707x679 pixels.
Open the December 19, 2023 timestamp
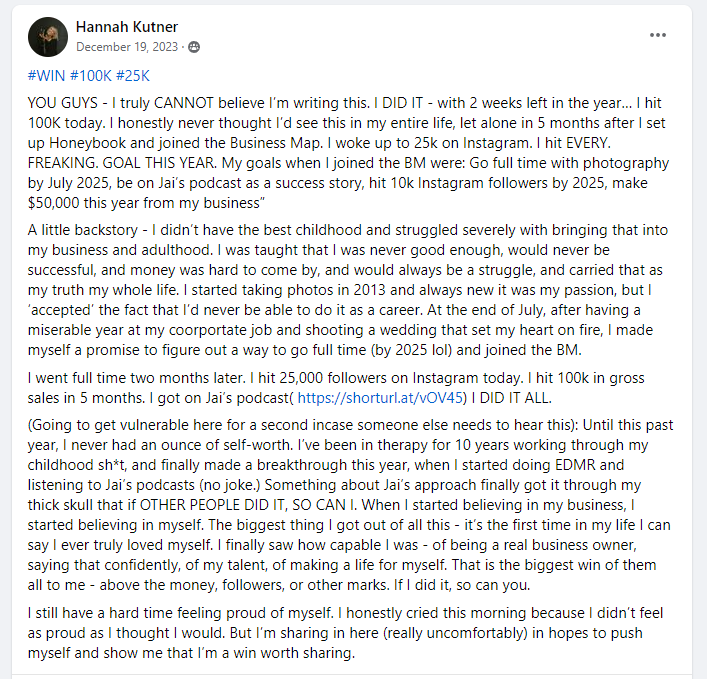(129, 46)
